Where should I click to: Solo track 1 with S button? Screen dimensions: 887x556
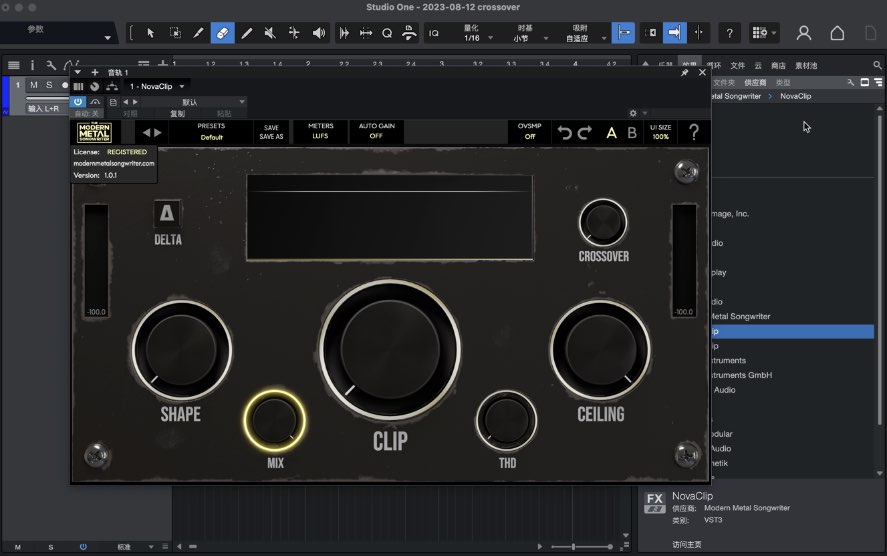pyautogui.click(x=49, y=85)
